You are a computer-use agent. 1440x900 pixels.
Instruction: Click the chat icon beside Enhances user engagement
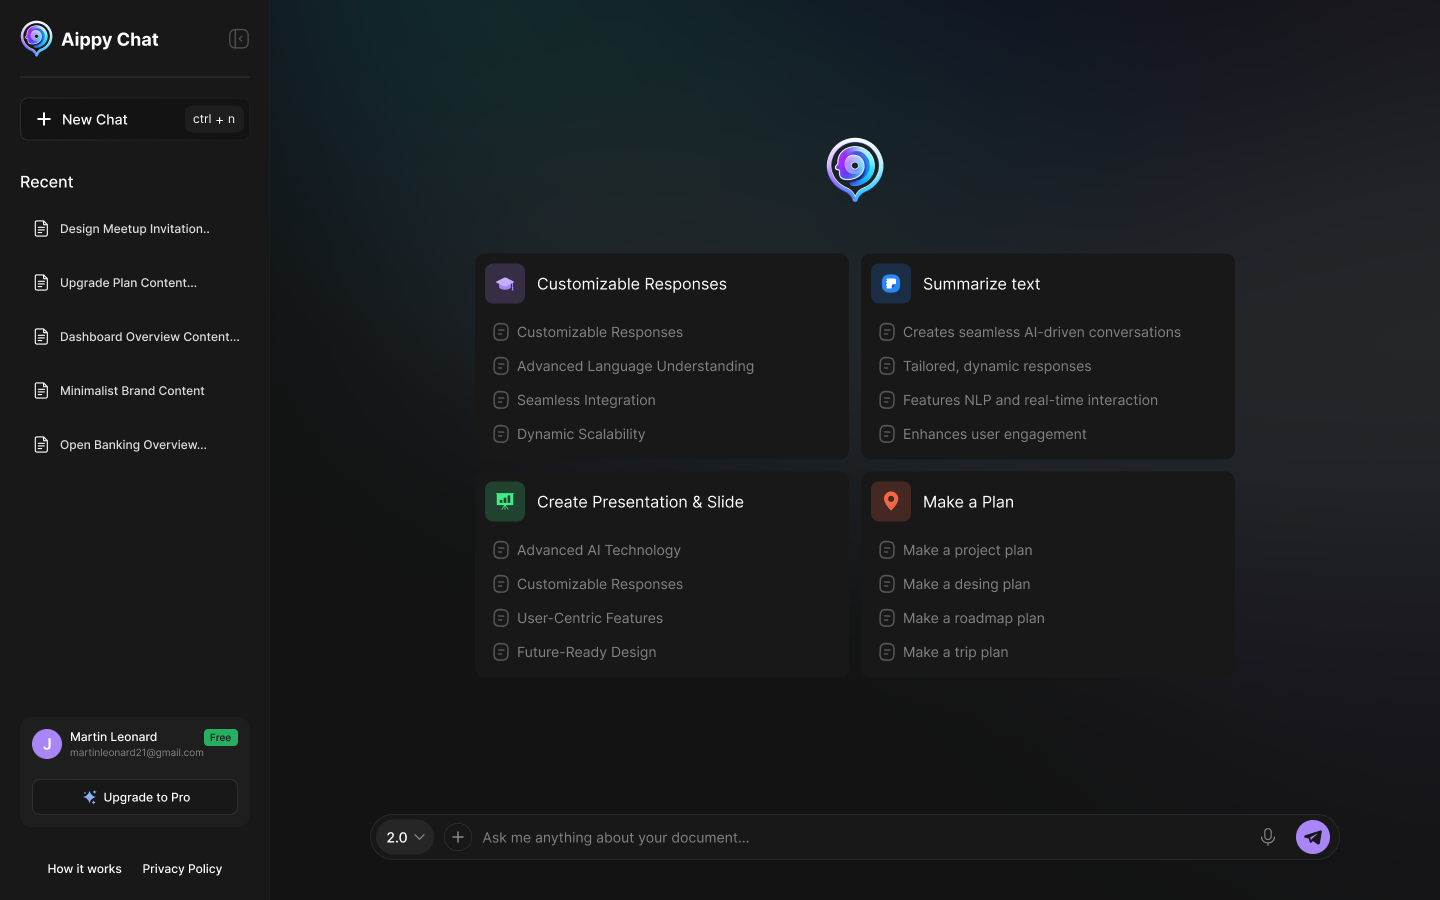tap(887, 434)
